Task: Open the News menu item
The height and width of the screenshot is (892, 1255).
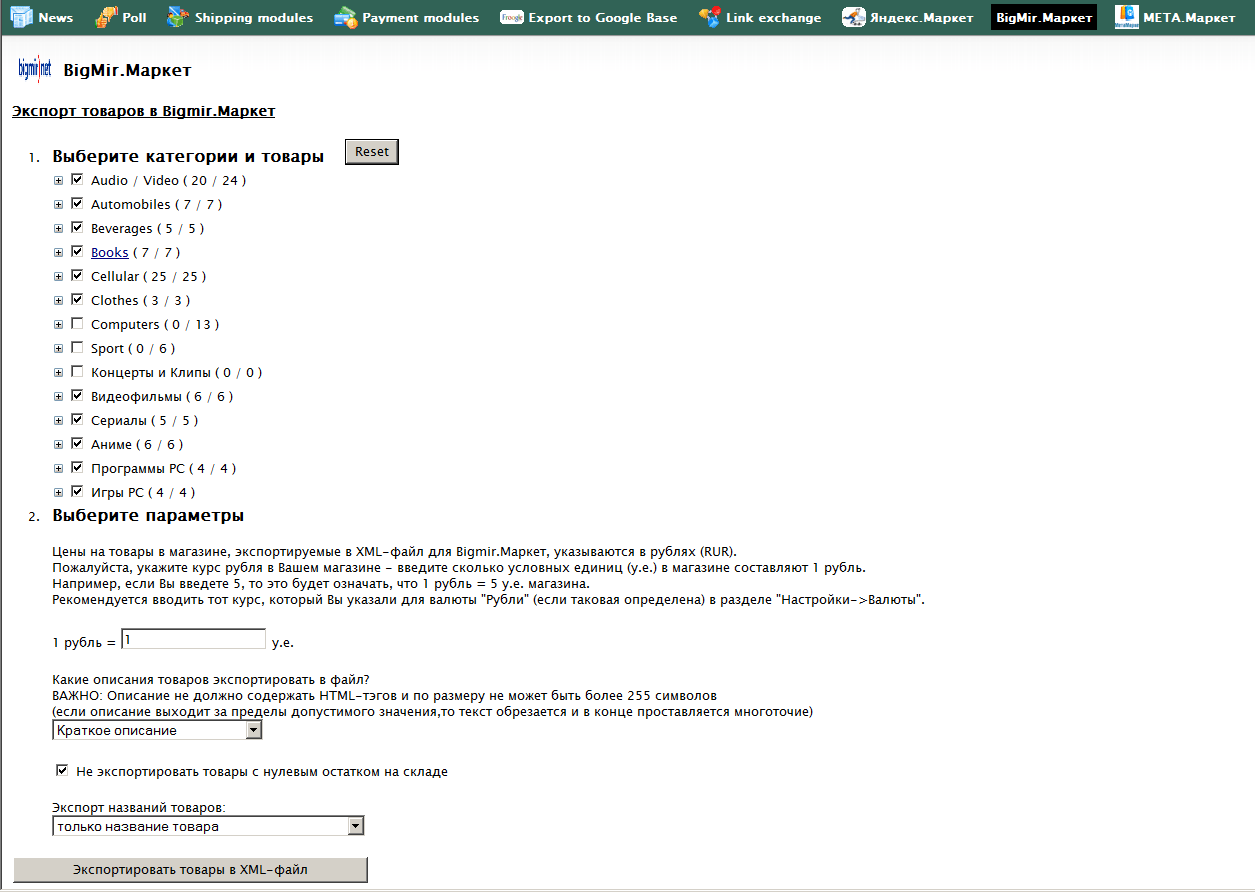Action: point(56,18)
